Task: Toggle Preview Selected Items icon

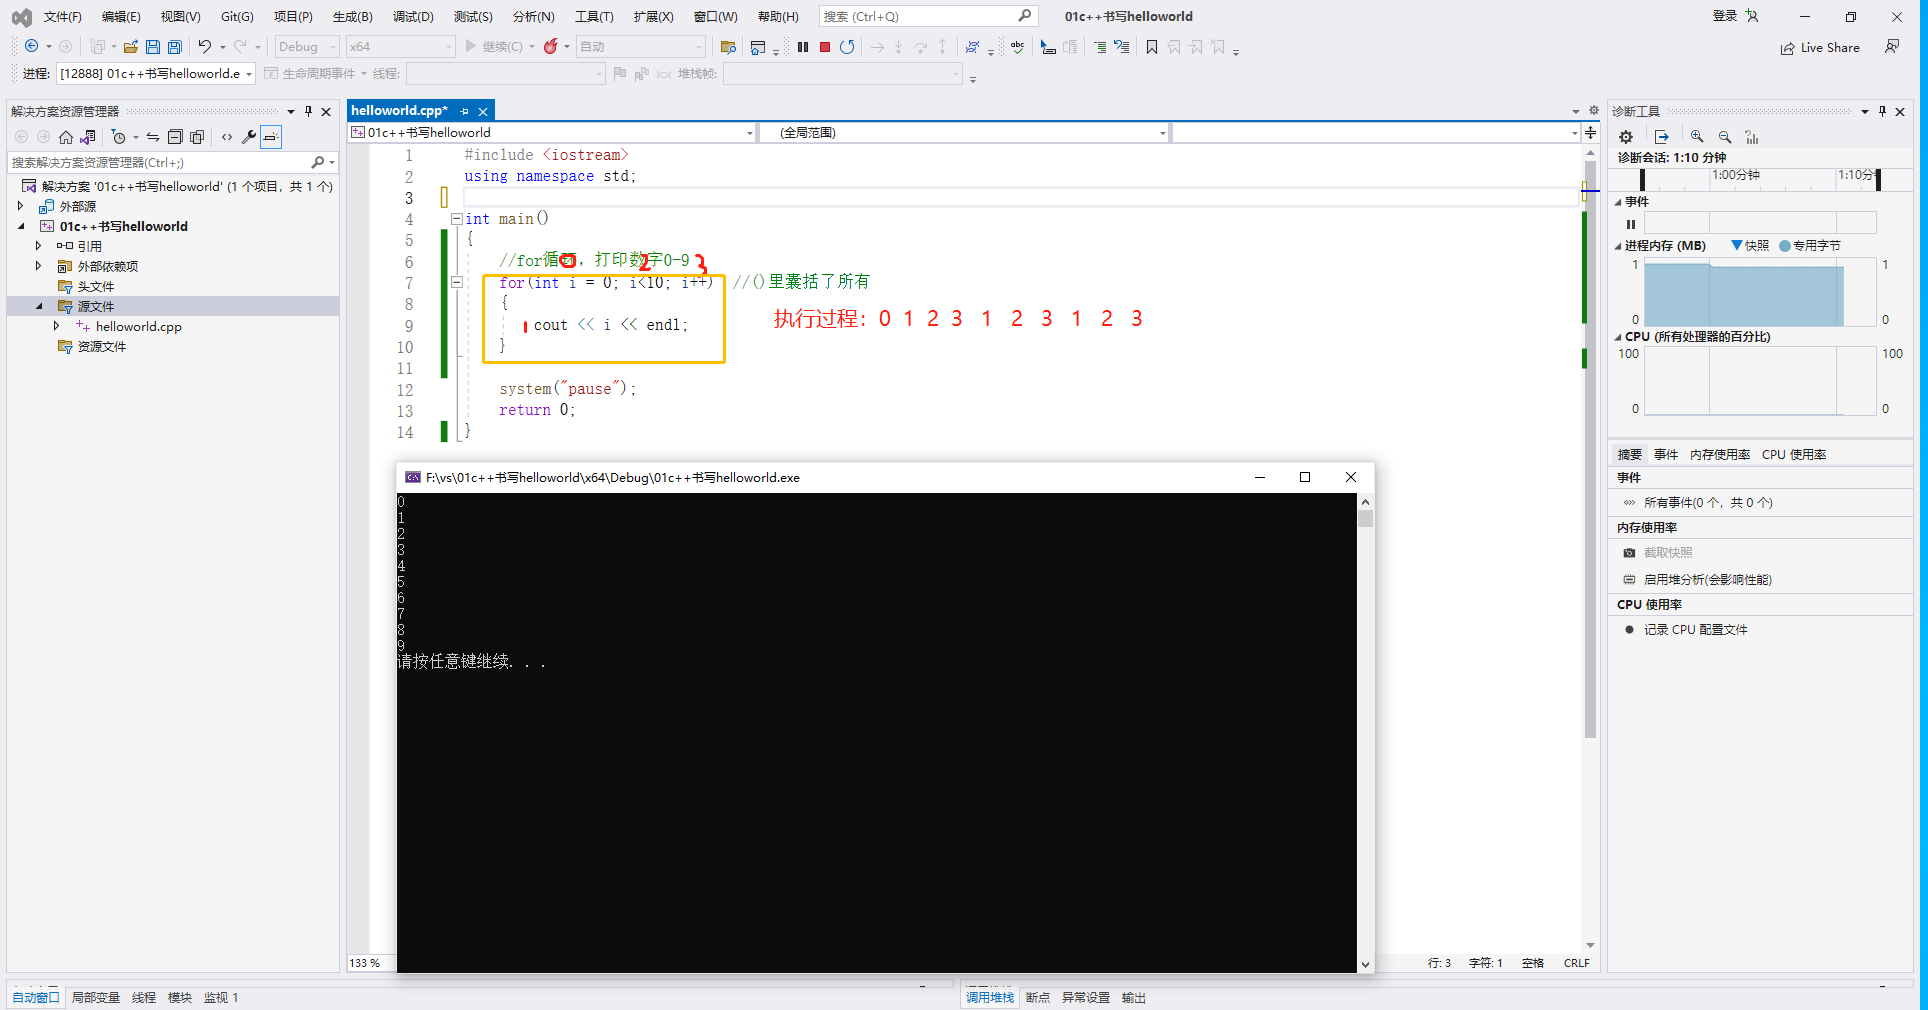Action: pos(271,137)
